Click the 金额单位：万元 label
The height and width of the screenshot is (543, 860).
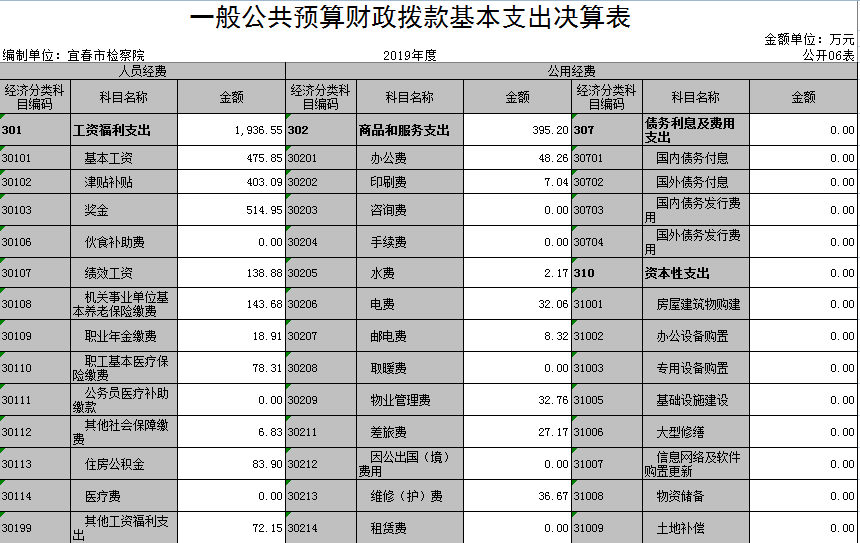(809, 39)
